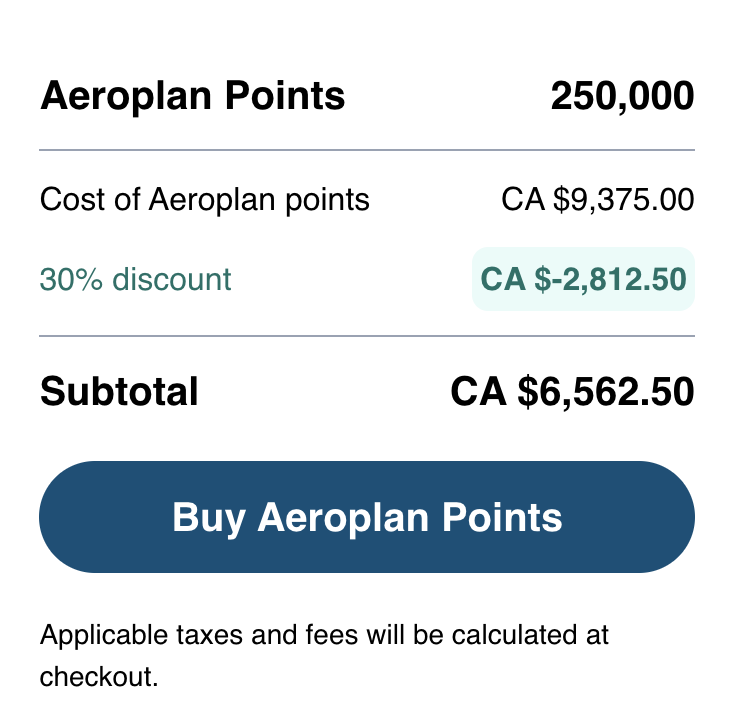
Task: Click the green CA $-2,812.50 discount badge
Action: [x=583, y=279]
